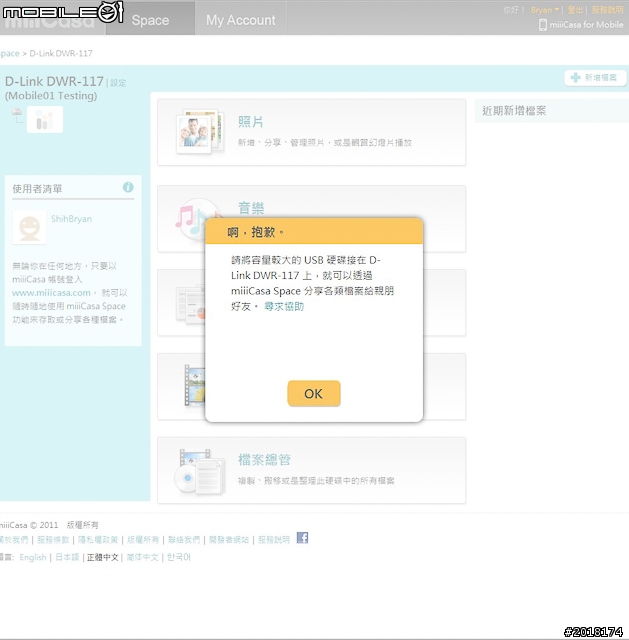The width and height of the screenshot is (629, 640).
Task: Click the film strip video icon
Action: pyautogui.click(x=194, y=385)
